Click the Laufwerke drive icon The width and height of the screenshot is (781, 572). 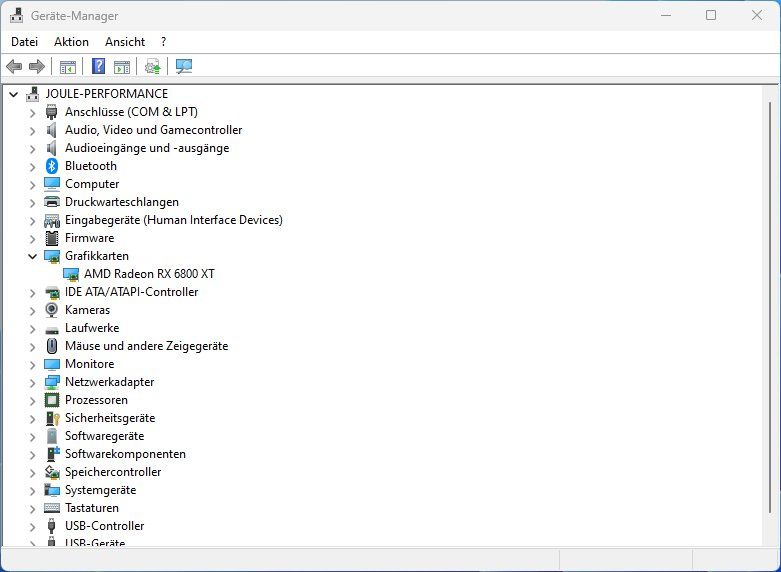[52, 329]
